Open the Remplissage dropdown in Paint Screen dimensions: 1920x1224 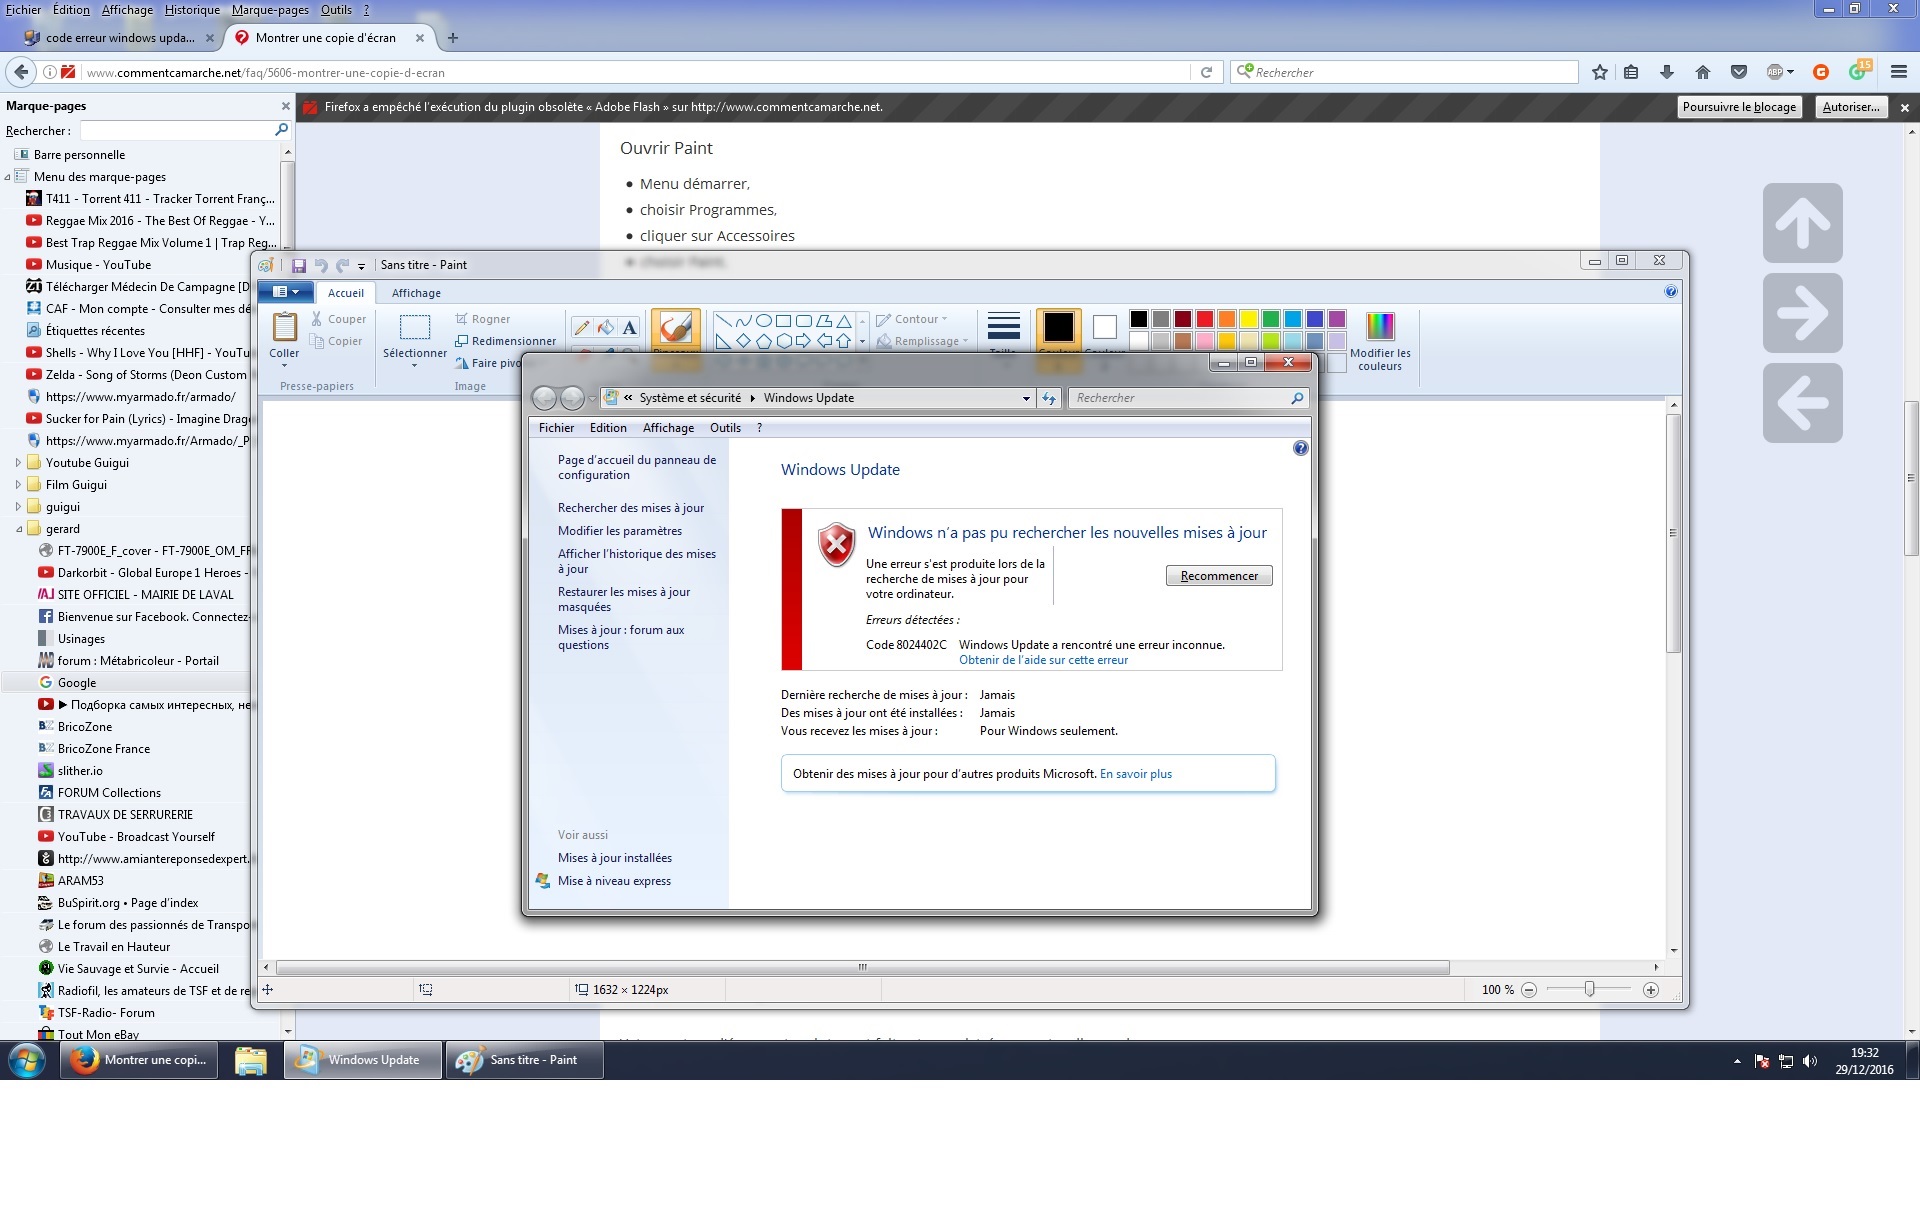click(923, 341)
